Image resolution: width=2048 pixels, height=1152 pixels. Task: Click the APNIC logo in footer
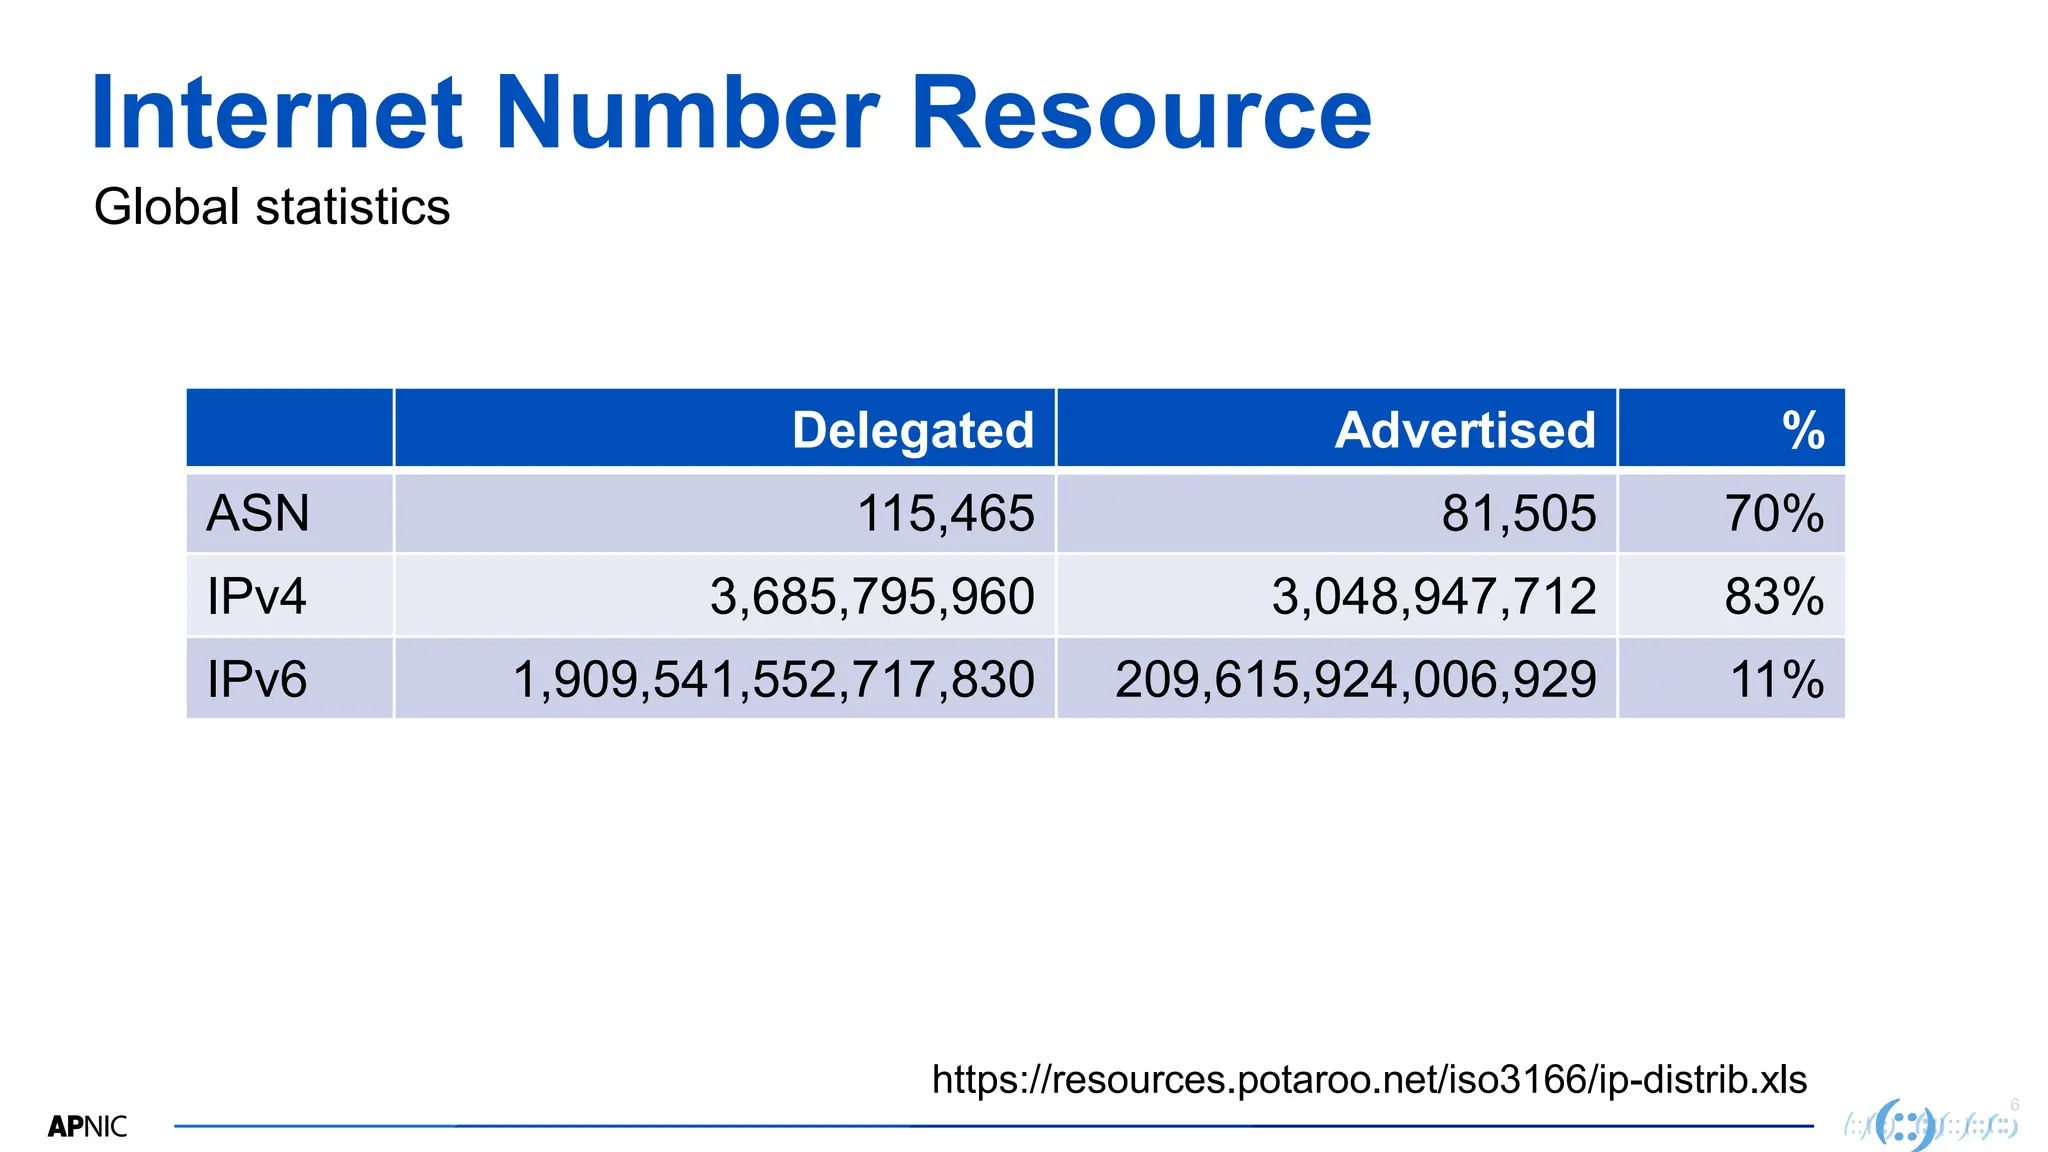(x=87, y=1127)
